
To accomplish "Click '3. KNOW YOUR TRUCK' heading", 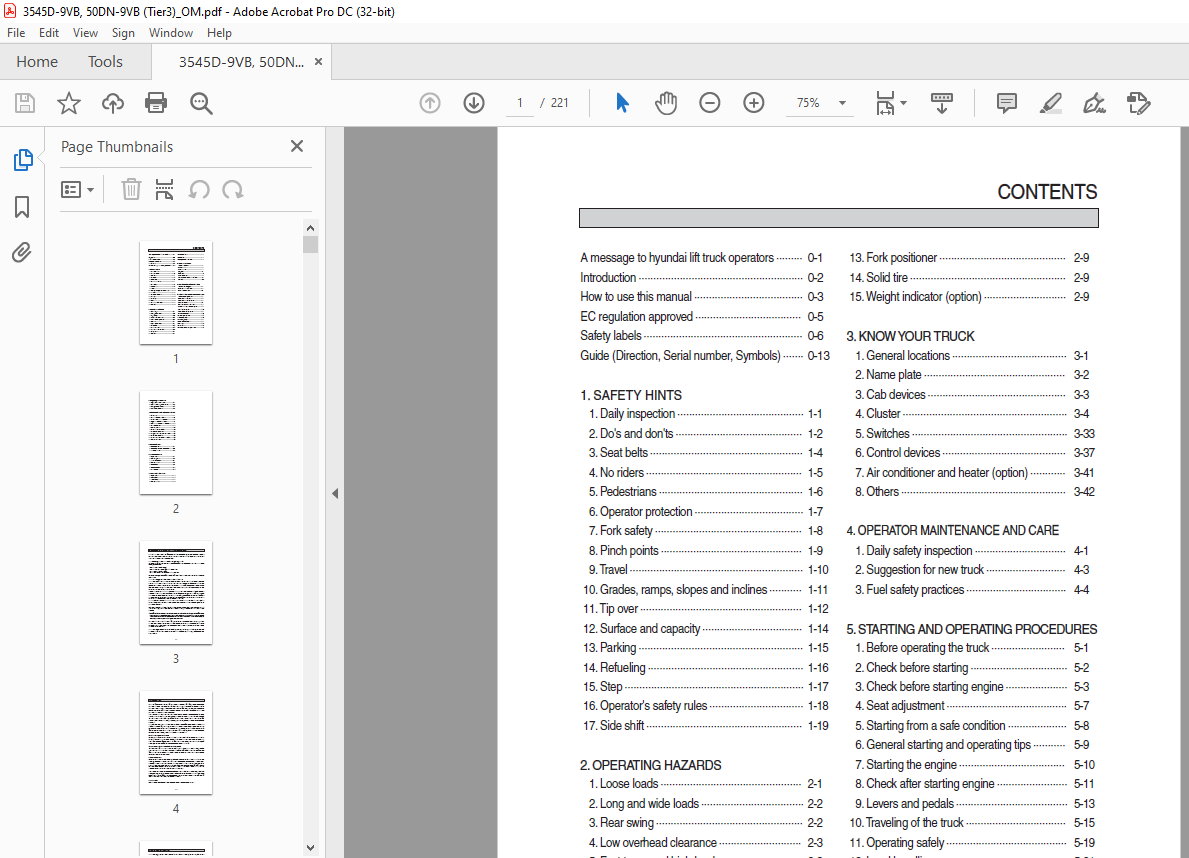I will [x=910, y=336].
